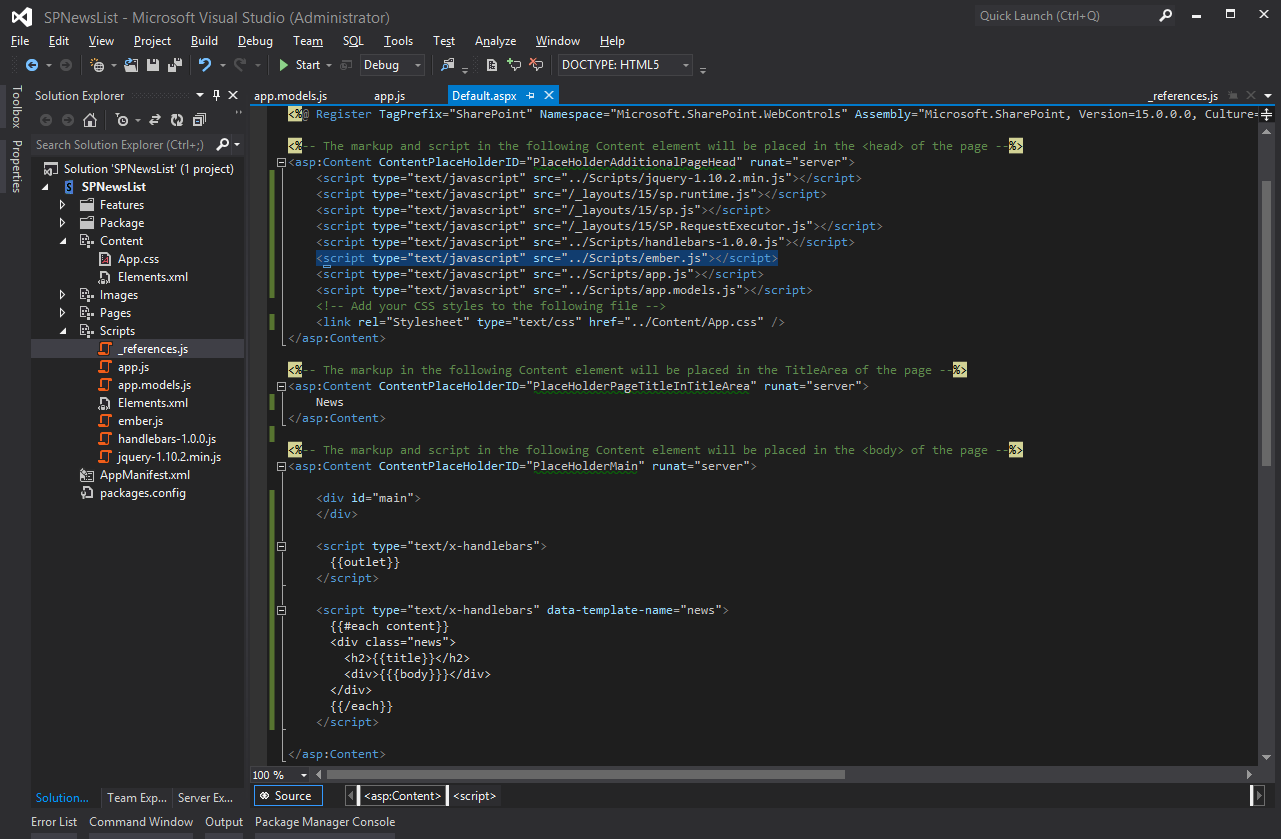This screenshot has height=839, width=1281.
Task: Click the Uncomment selection toolbar icon
Action: (536, 65)
